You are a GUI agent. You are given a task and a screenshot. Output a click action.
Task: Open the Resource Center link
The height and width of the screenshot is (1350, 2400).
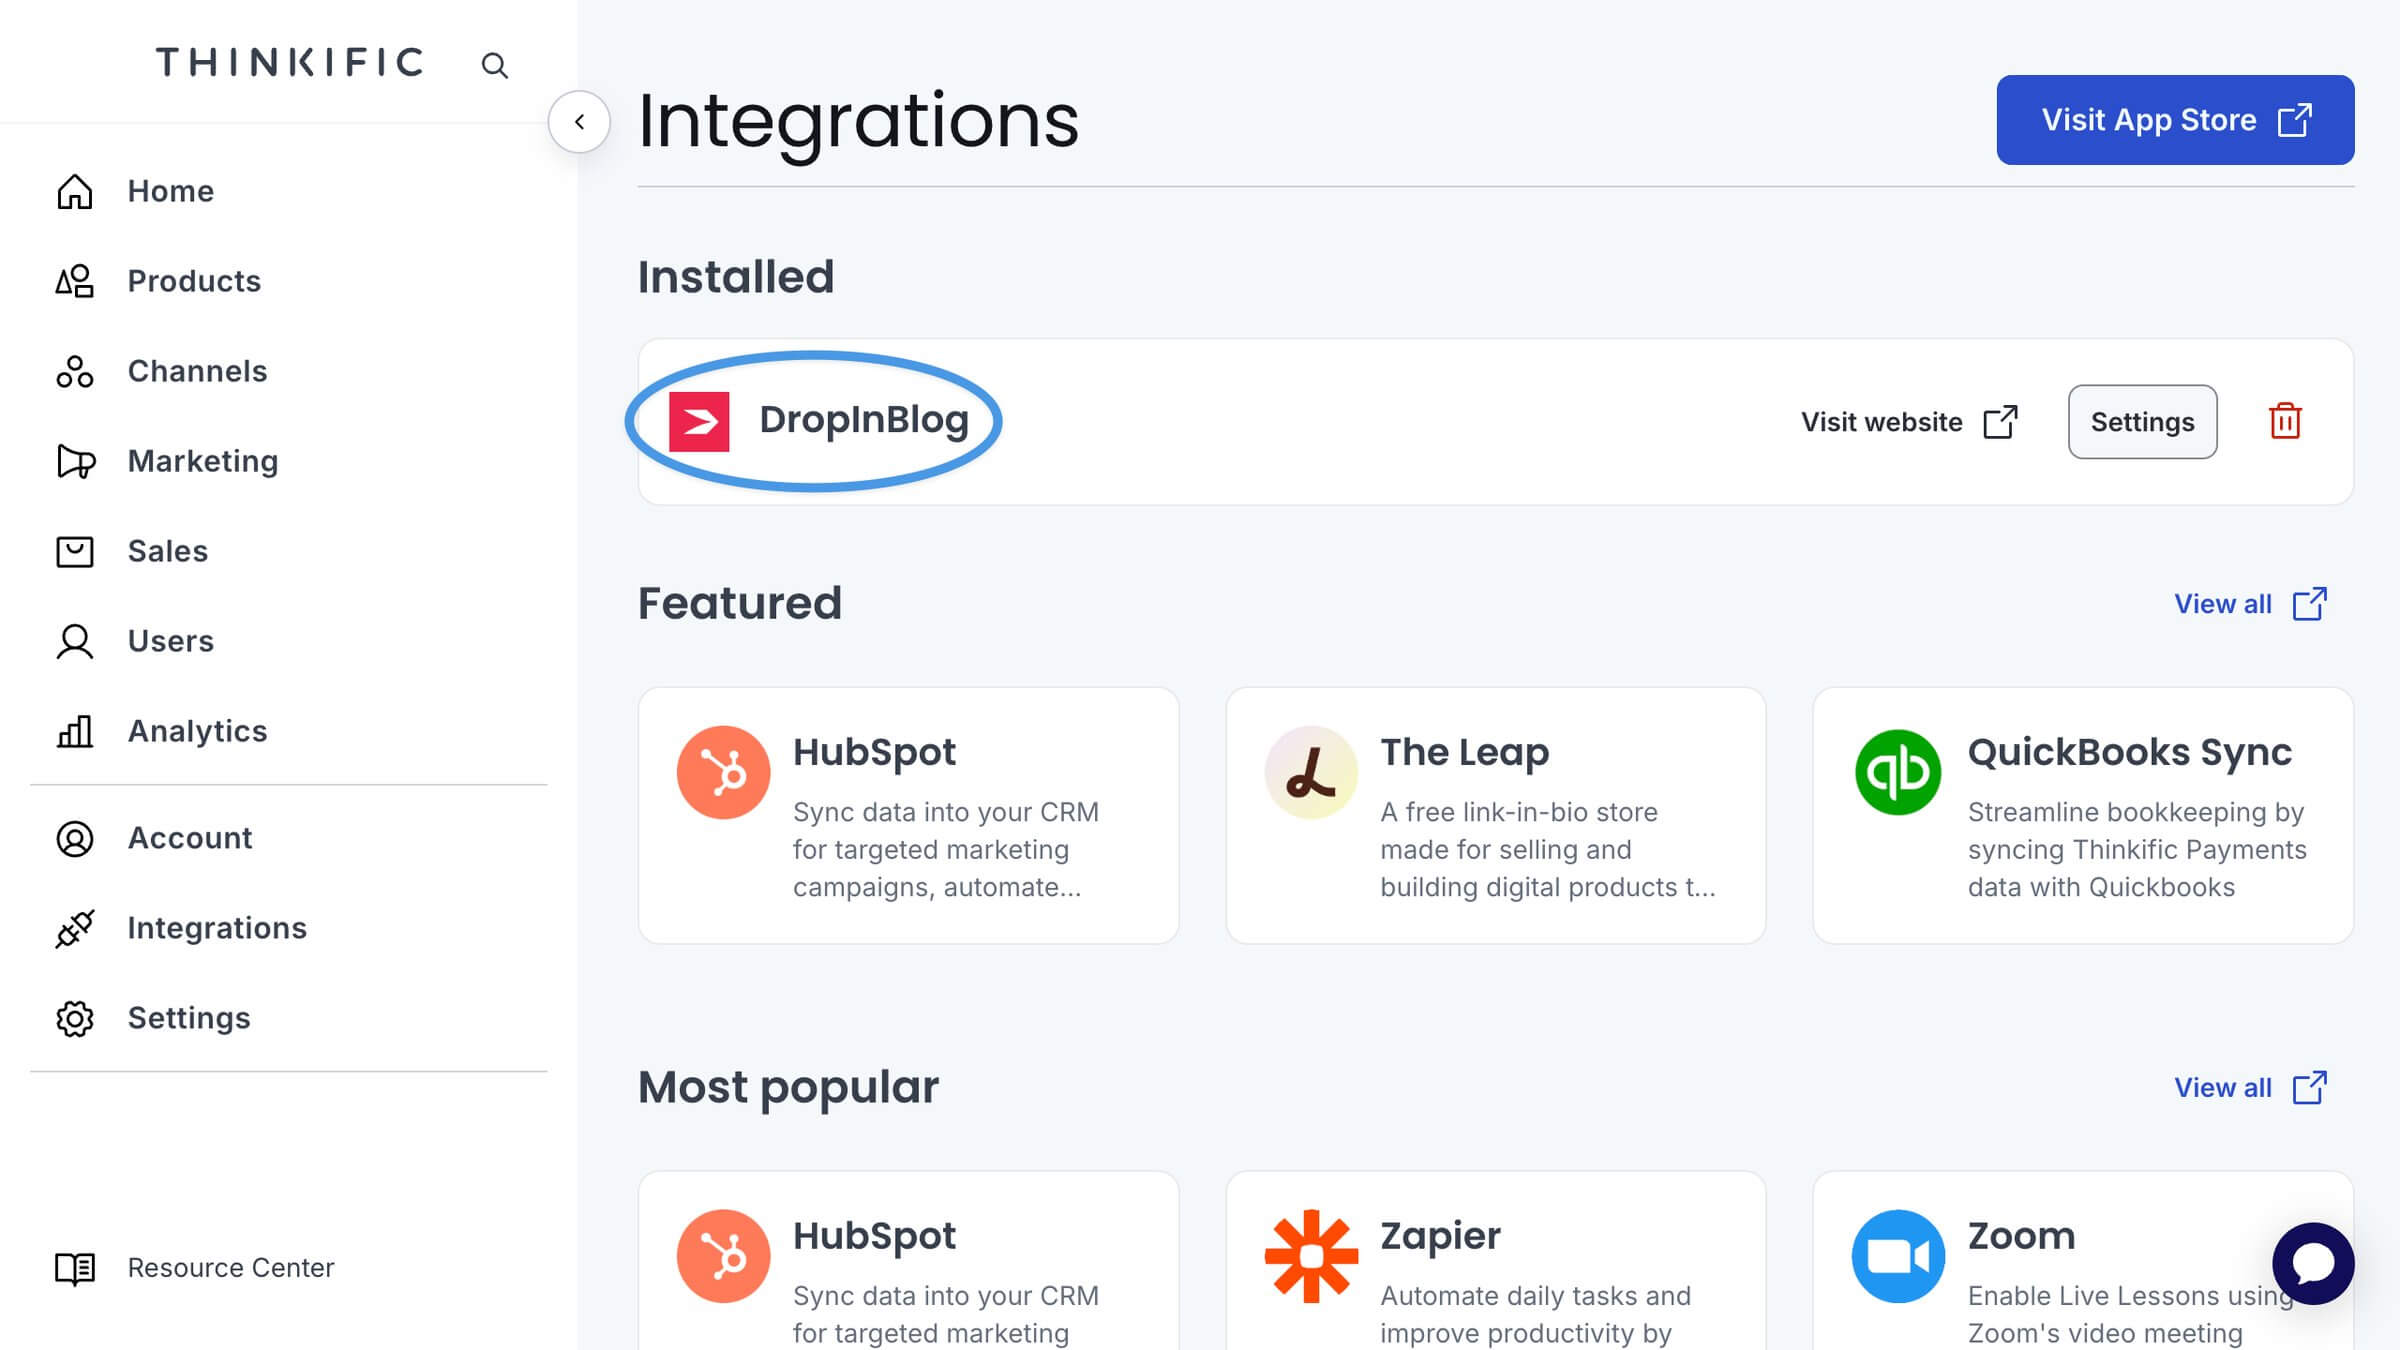pyautogui.click(x=230, y=1268)
